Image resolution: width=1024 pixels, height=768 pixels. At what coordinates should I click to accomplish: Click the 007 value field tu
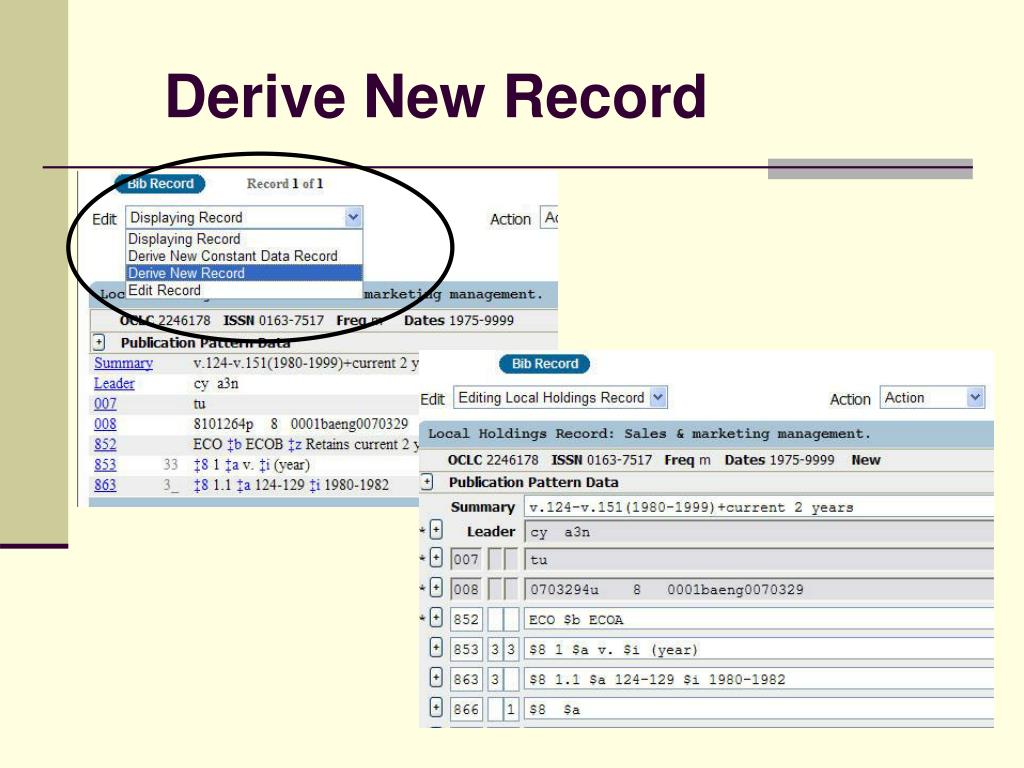(x=759, y=560)
